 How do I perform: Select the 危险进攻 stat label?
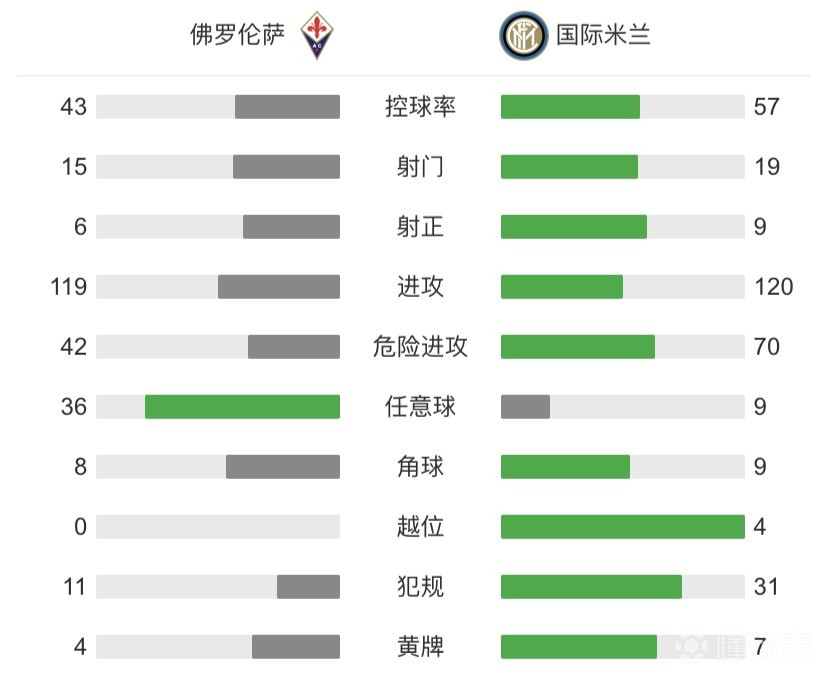[420, 347]
